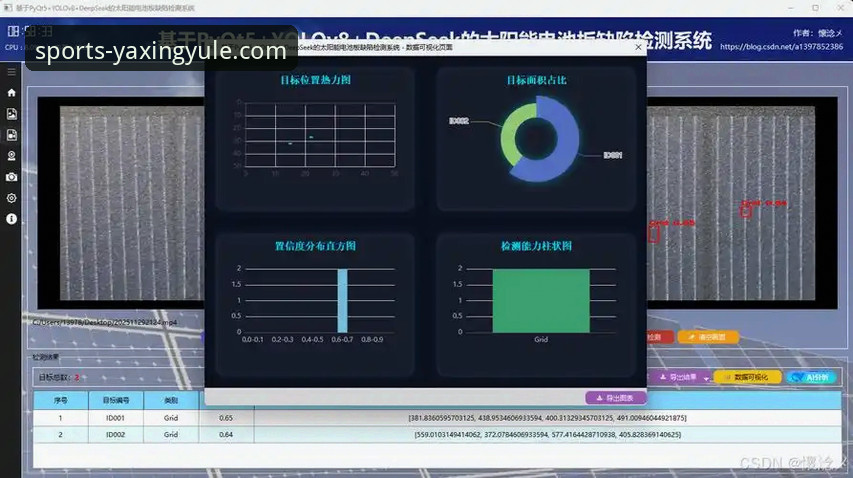Open the video file detection icon
The height and width of the screenshot is (478, 853).
(x=11, y=135)
